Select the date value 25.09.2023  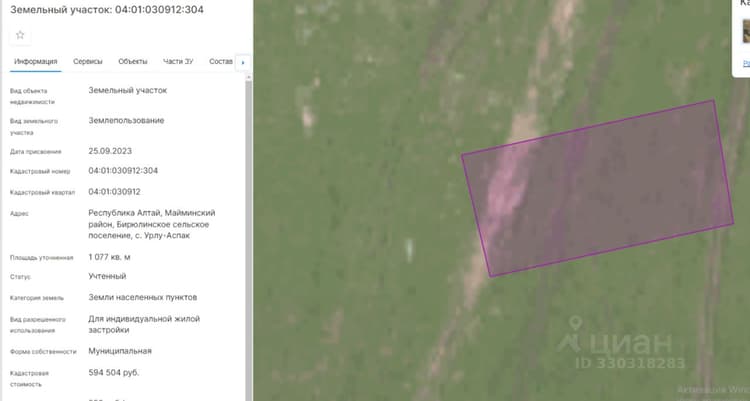point(110,151)
